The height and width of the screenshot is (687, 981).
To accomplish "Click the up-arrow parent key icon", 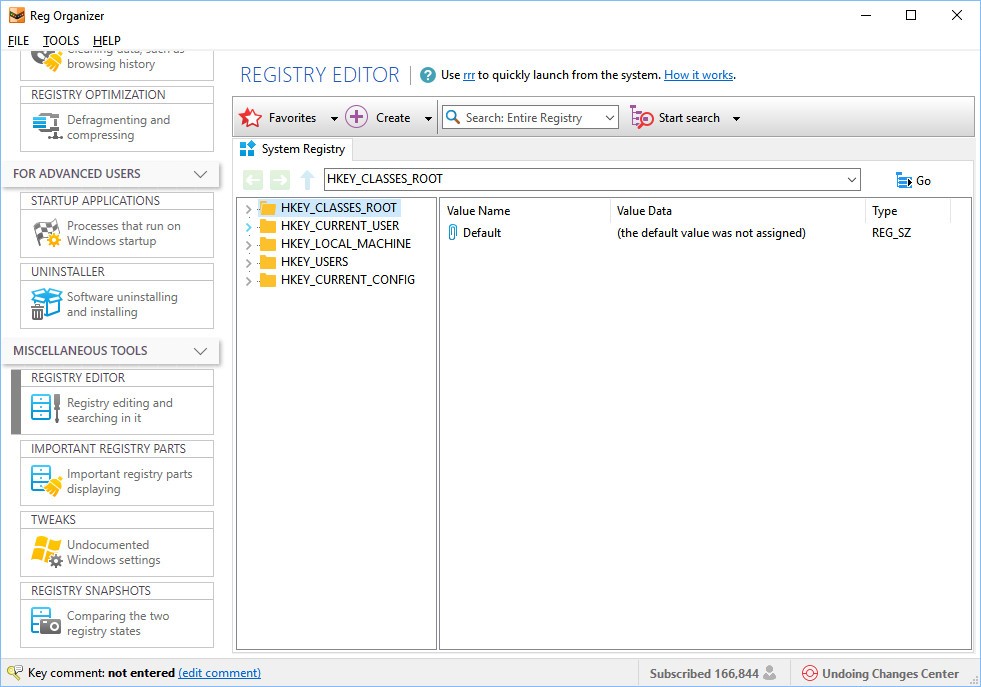I will (x=308, y=181).
